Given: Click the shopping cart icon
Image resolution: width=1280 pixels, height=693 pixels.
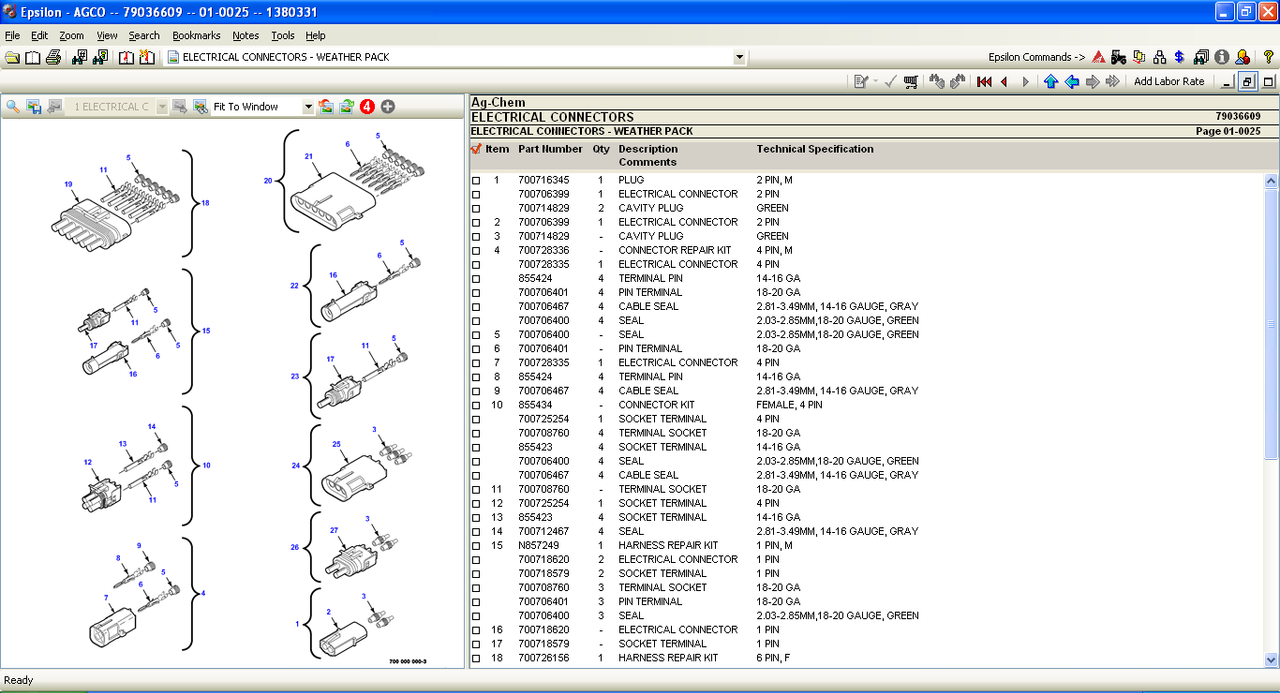Looking at the screenshot, I should (911, 82).
